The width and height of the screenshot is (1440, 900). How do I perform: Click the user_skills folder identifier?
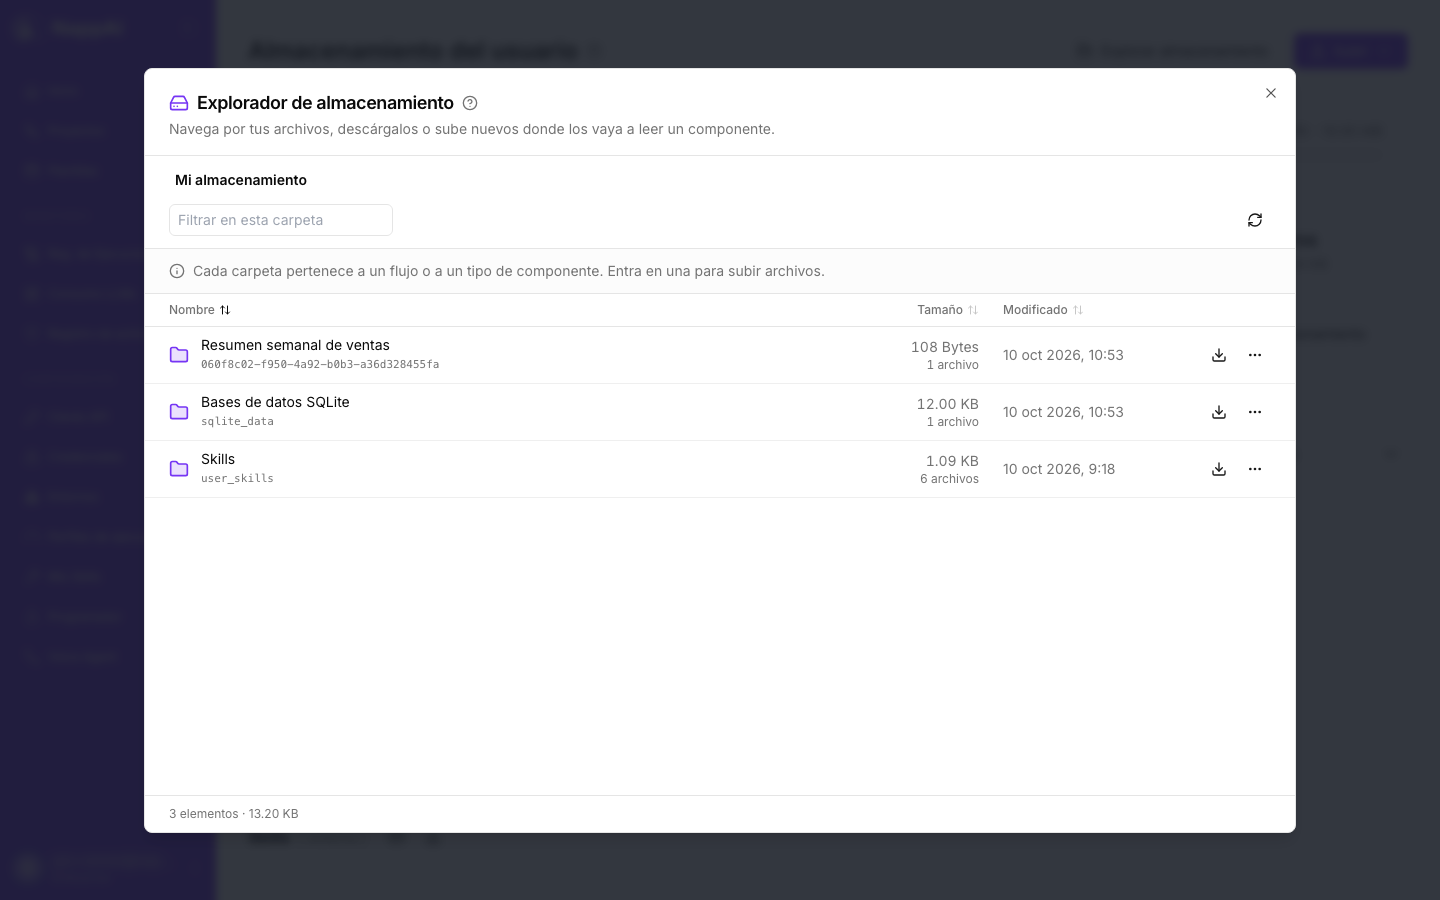[x=237, y=479]
